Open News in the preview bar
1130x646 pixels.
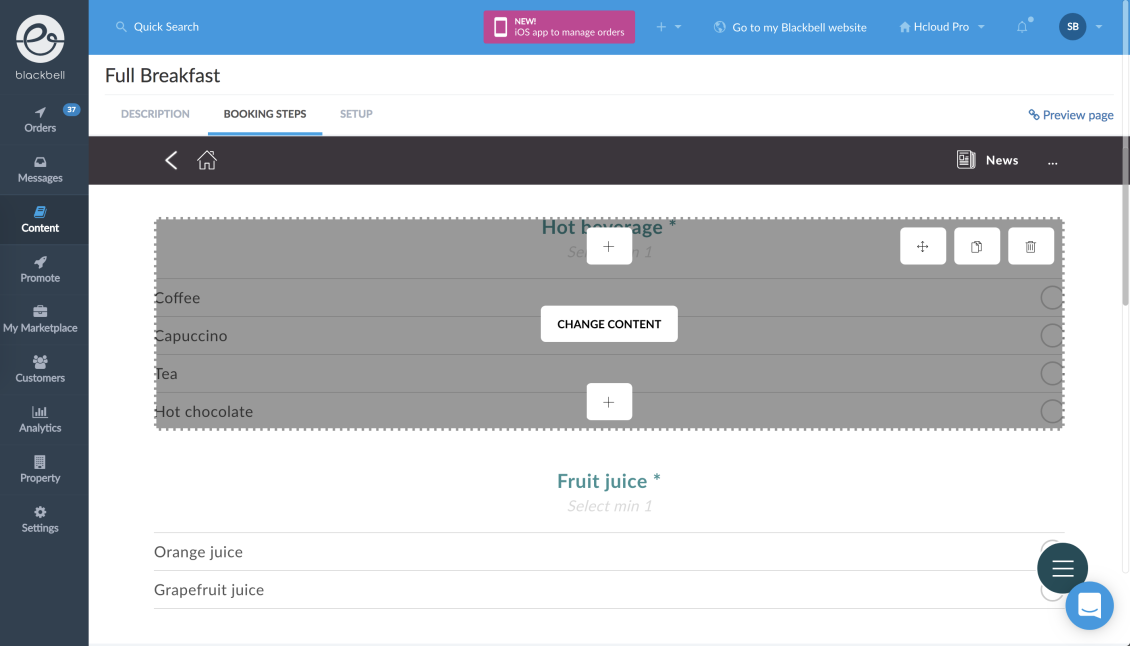[x=987, y=160]
